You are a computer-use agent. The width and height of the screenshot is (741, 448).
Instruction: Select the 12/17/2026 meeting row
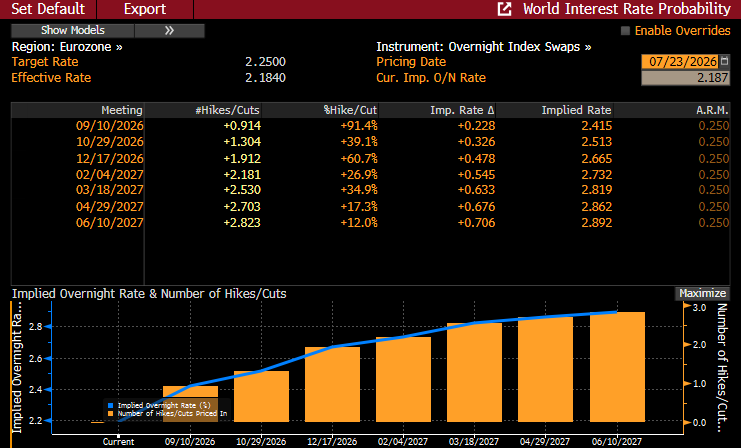(x=370, y=158)
